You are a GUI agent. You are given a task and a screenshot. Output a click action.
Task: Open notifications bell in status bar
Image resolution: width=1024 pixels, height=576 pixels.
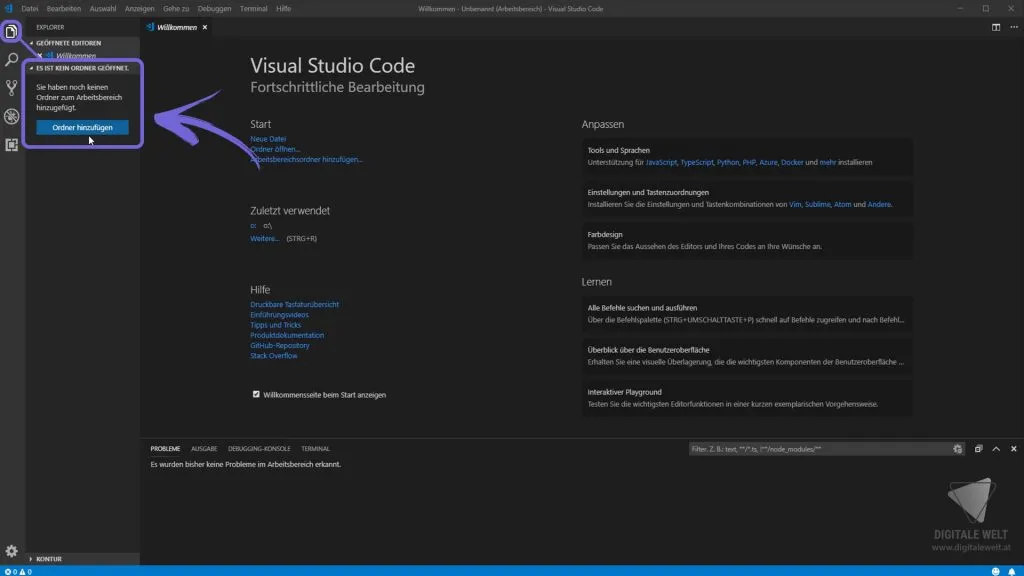(x=1012, y=571)
